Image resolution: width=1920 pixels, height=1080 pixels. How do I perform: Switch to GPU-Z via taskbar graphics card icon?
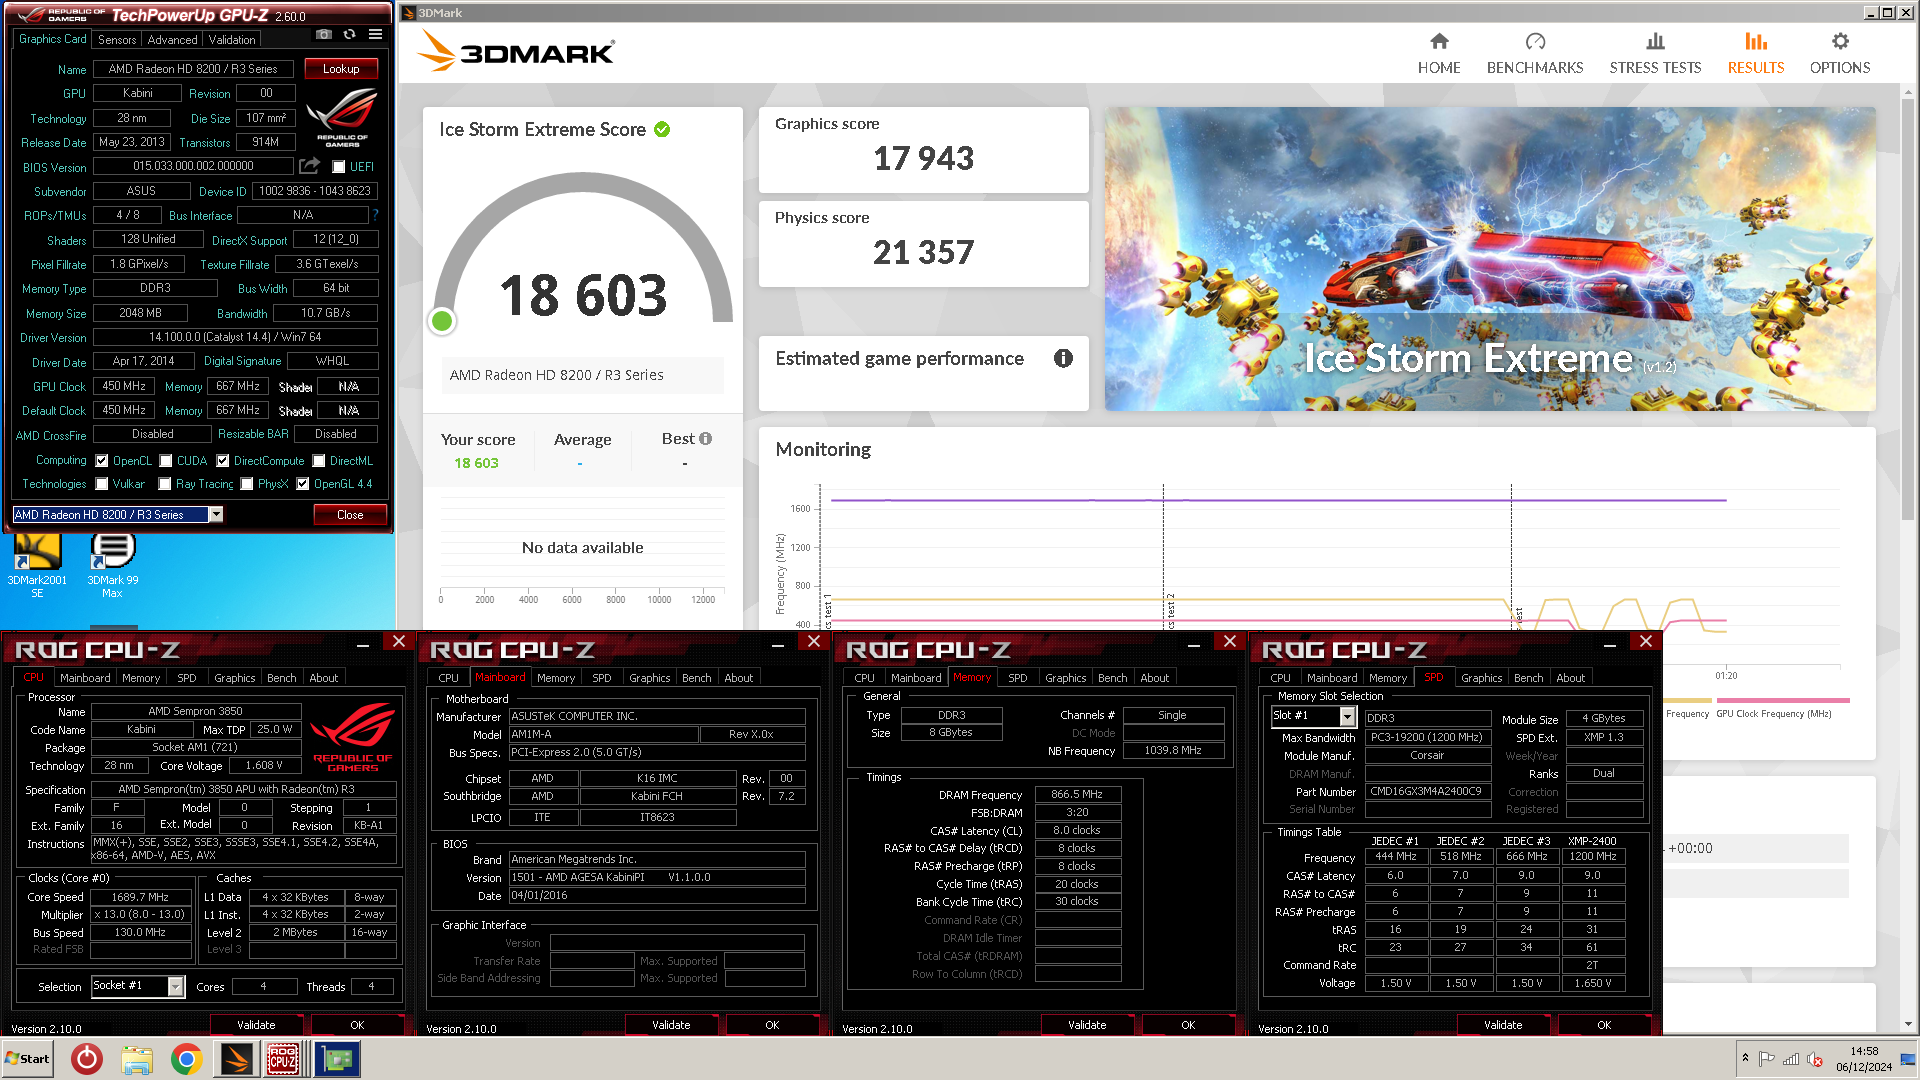coord(337,1059)
